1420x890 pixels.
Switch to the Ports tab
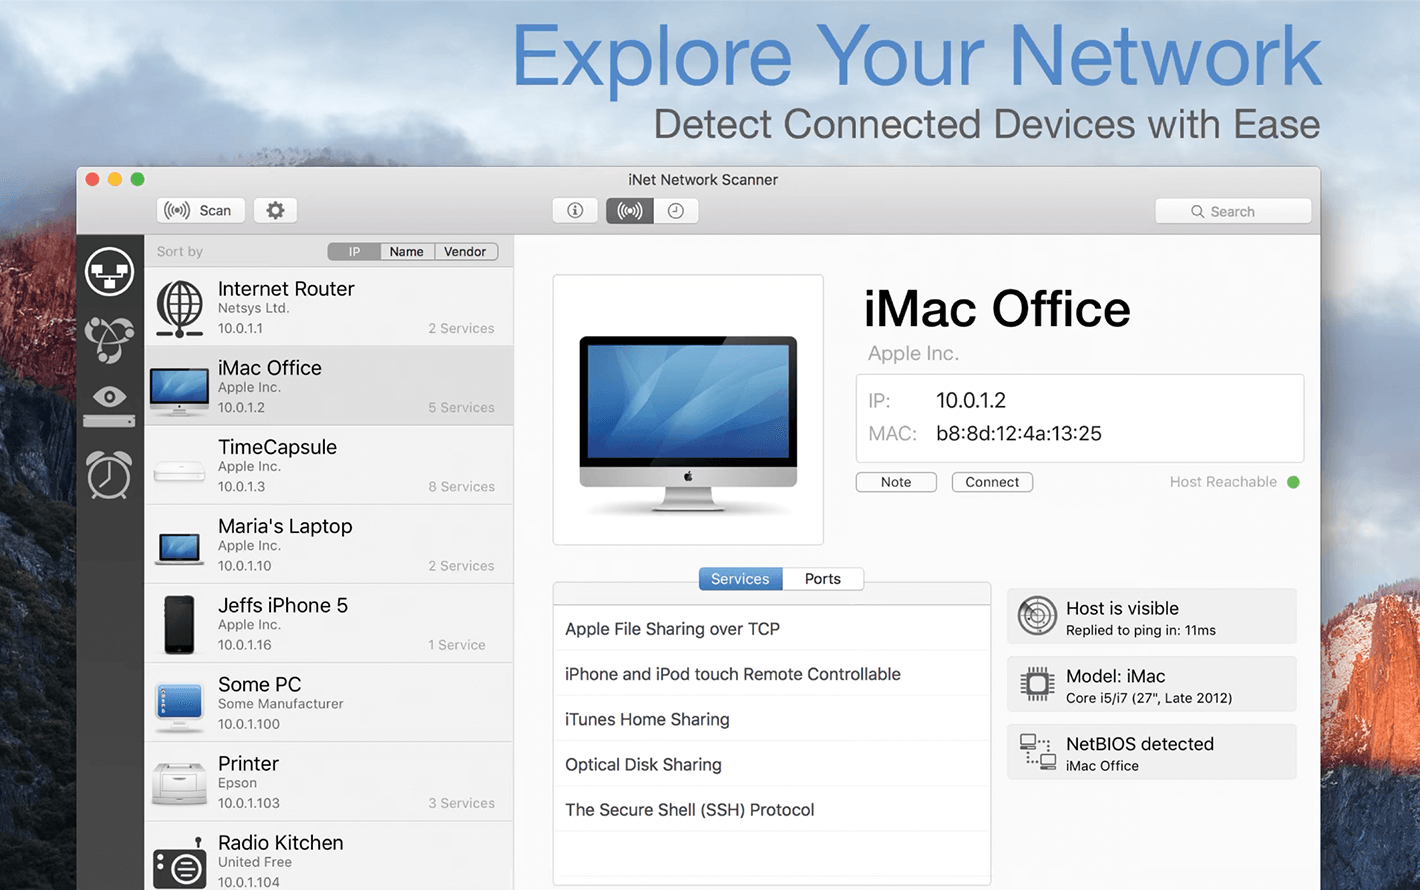pyautogui.click(x=823, y=579)
